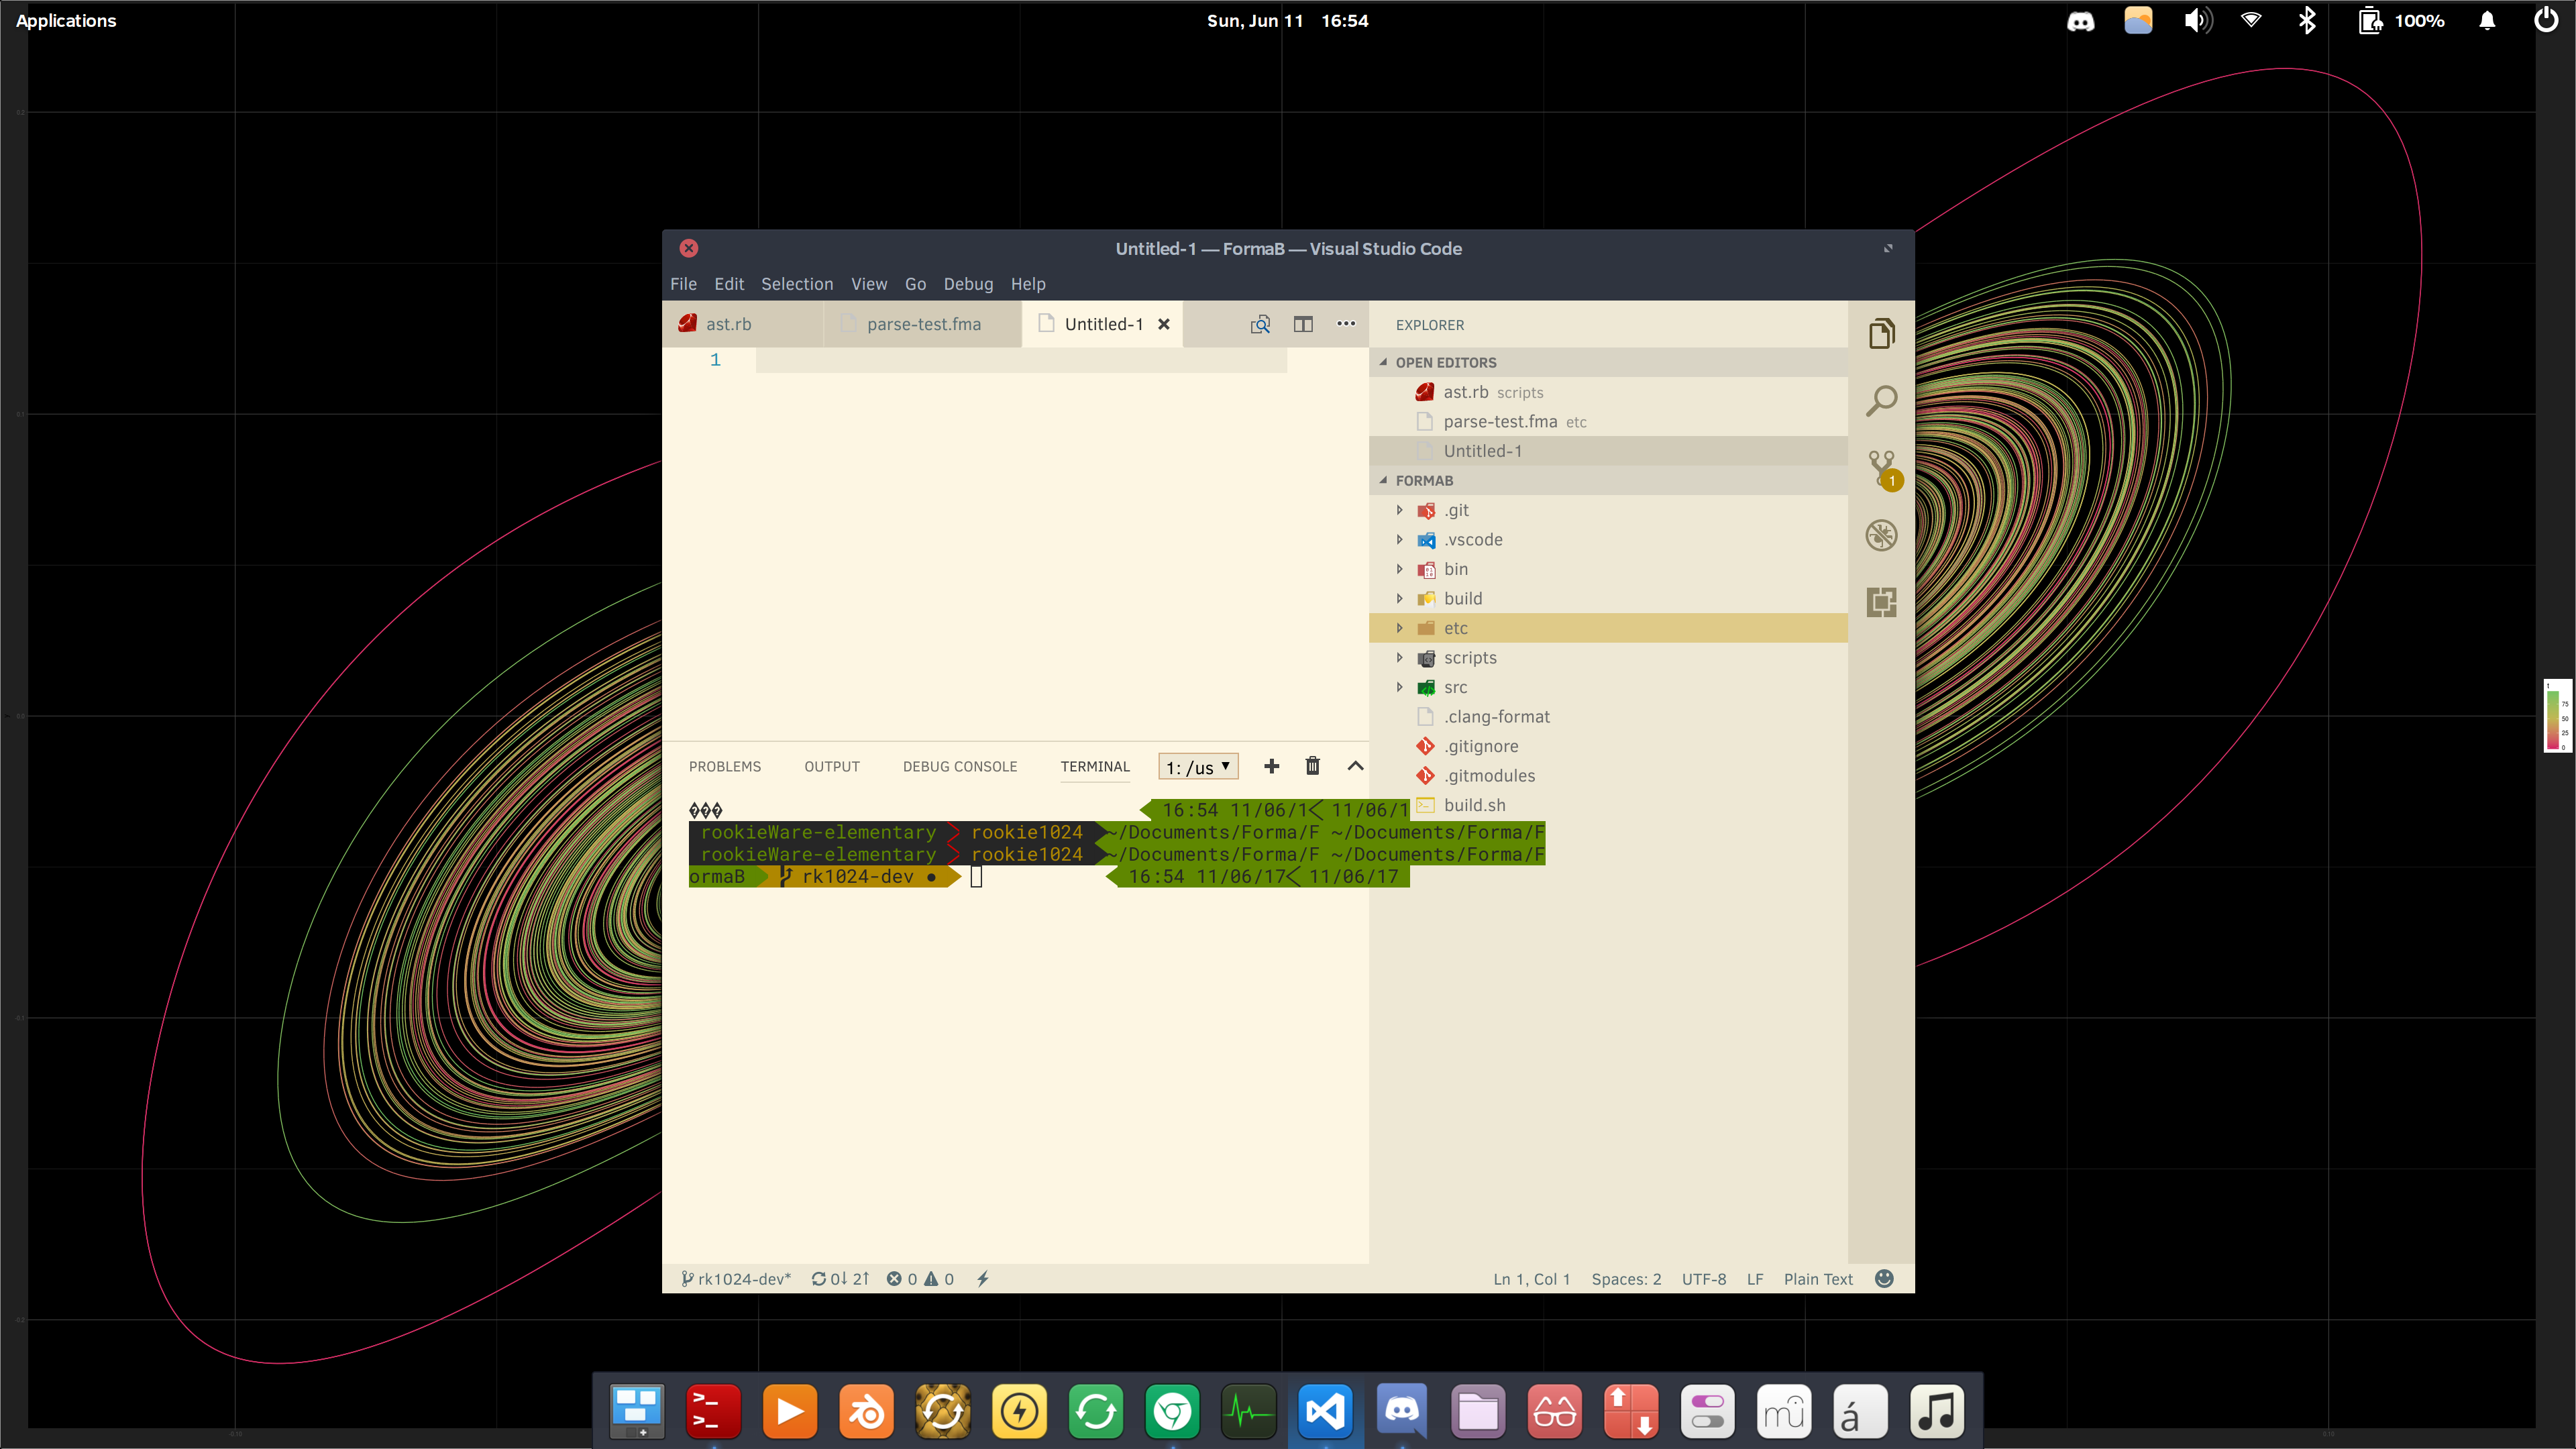This screenshot has width=2576, height=1449.
Task: Open the Extensions view in the activity bar
Action: tap(1881, 602)
